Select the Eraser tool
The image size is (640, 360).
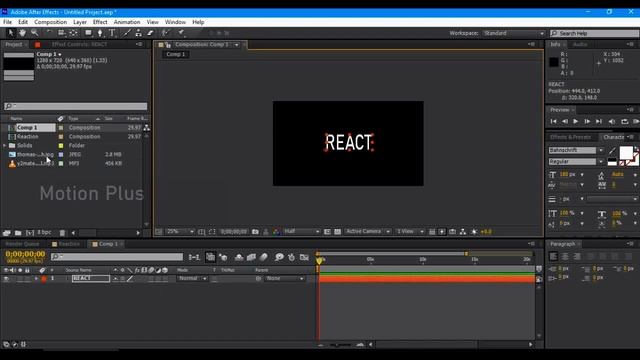click(150, 33)
